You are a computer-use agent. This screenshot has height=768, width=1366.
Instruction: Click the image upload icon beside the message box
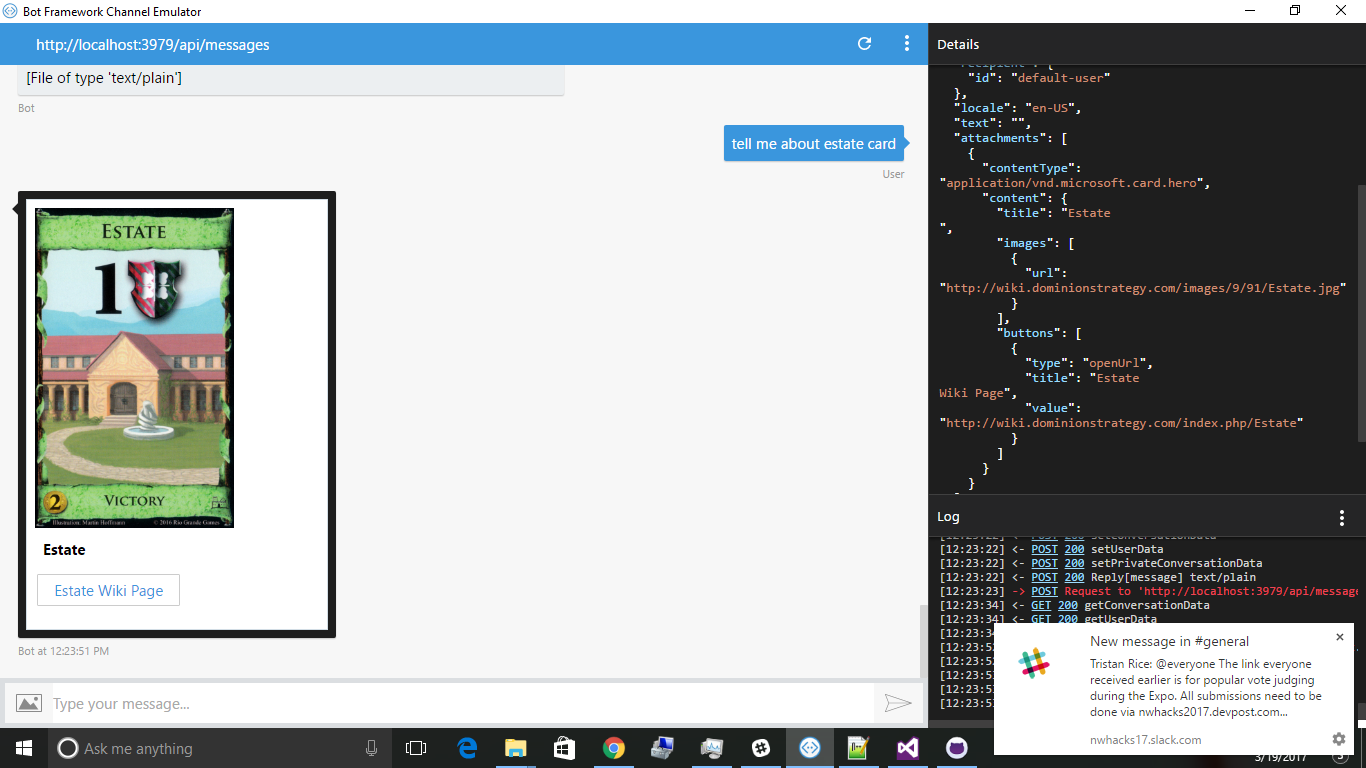[x=29, y=703]
